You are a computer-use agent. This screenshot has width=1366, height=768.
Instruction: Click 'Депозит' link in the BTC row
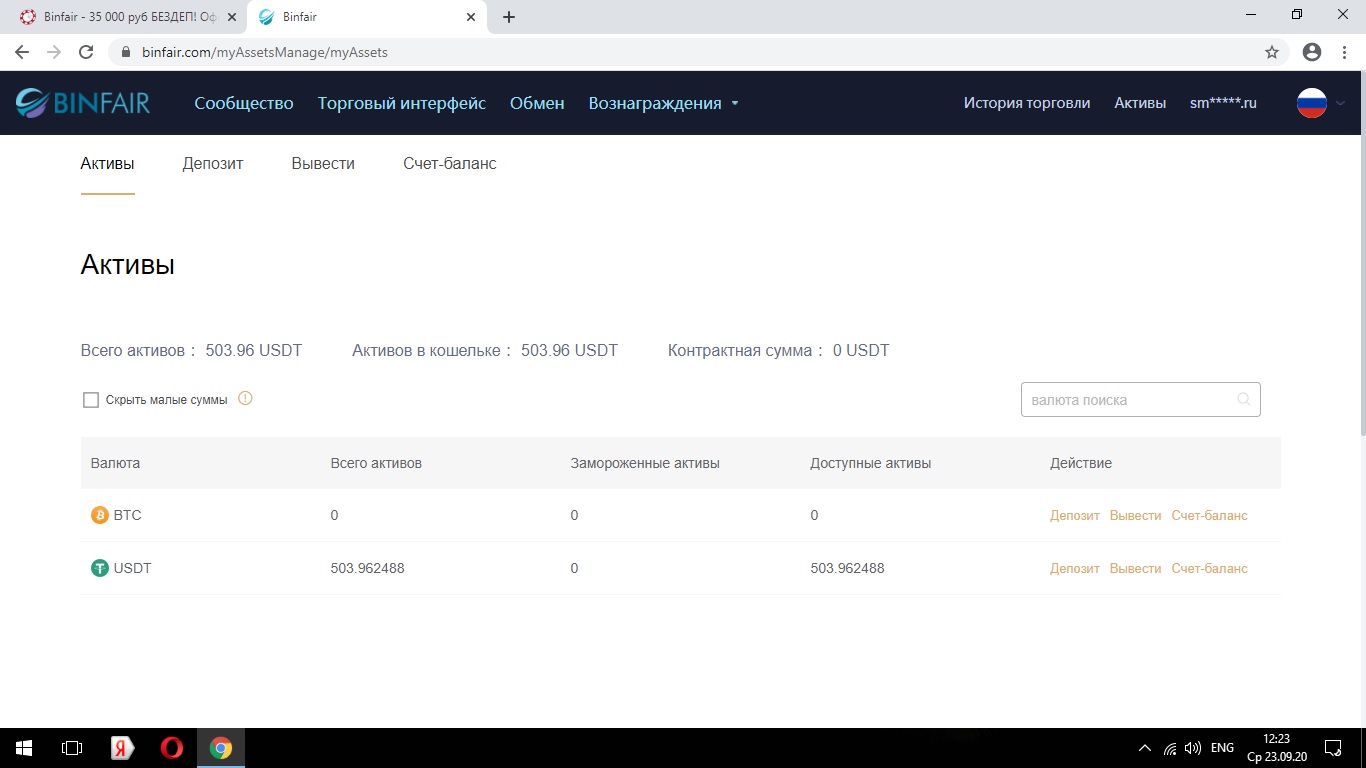[x=1074, y=516]
